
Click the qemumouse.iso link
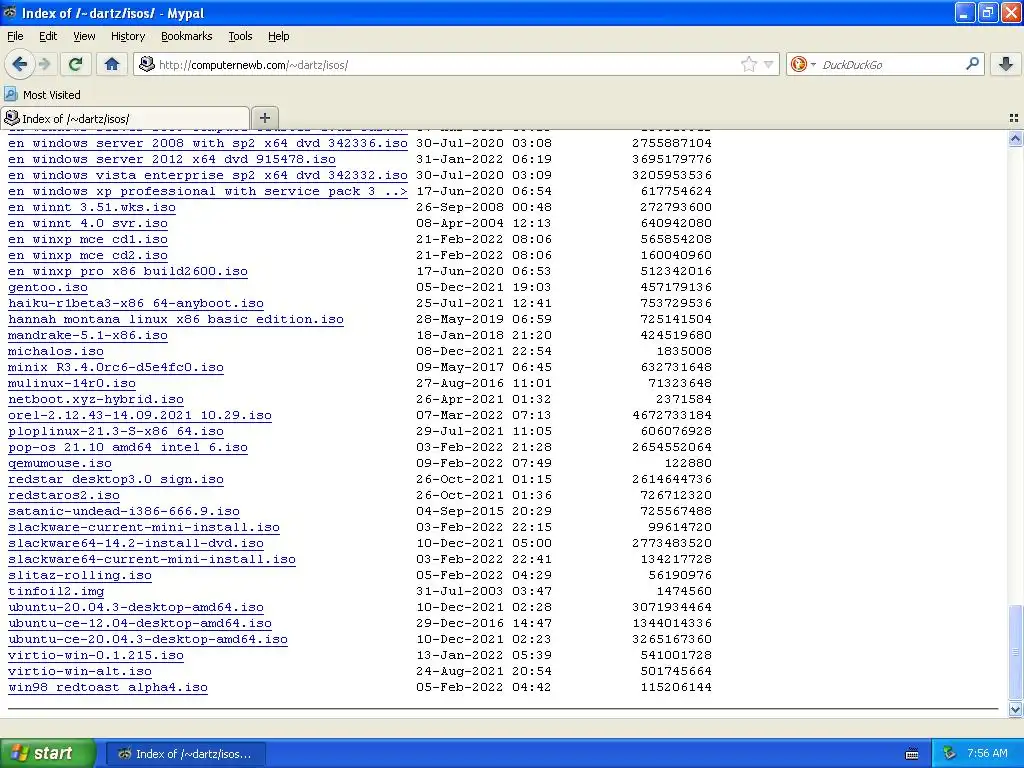pyautogui.click(x=59, y=463)
